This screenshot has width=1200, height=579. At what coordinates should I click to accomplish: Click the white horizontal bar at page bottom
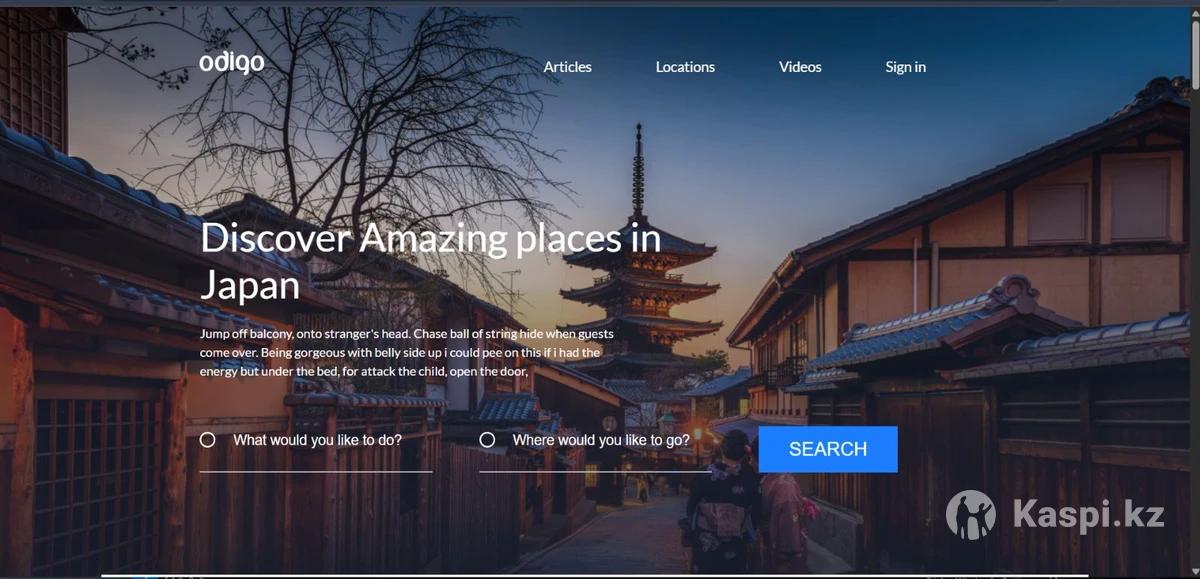click(600, 575)
